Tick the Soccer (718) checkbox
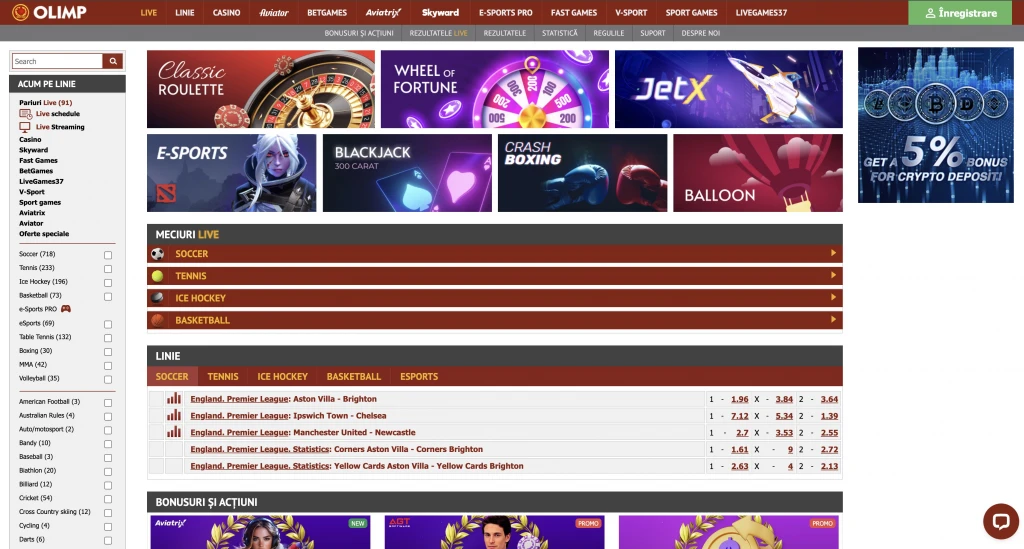Screen dimensions: 1024x549 (x=108, y=255)
